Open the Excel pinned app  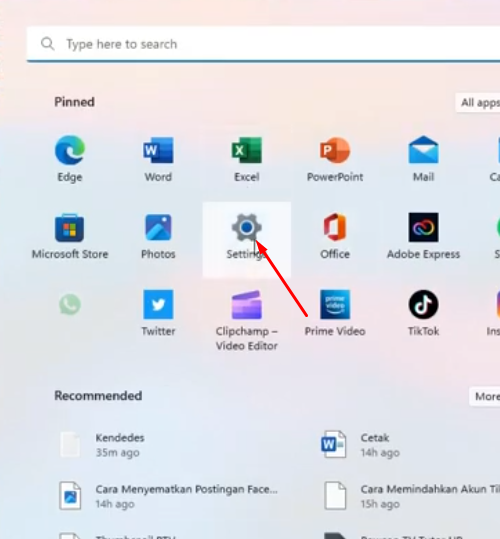[x=246, y=159]
